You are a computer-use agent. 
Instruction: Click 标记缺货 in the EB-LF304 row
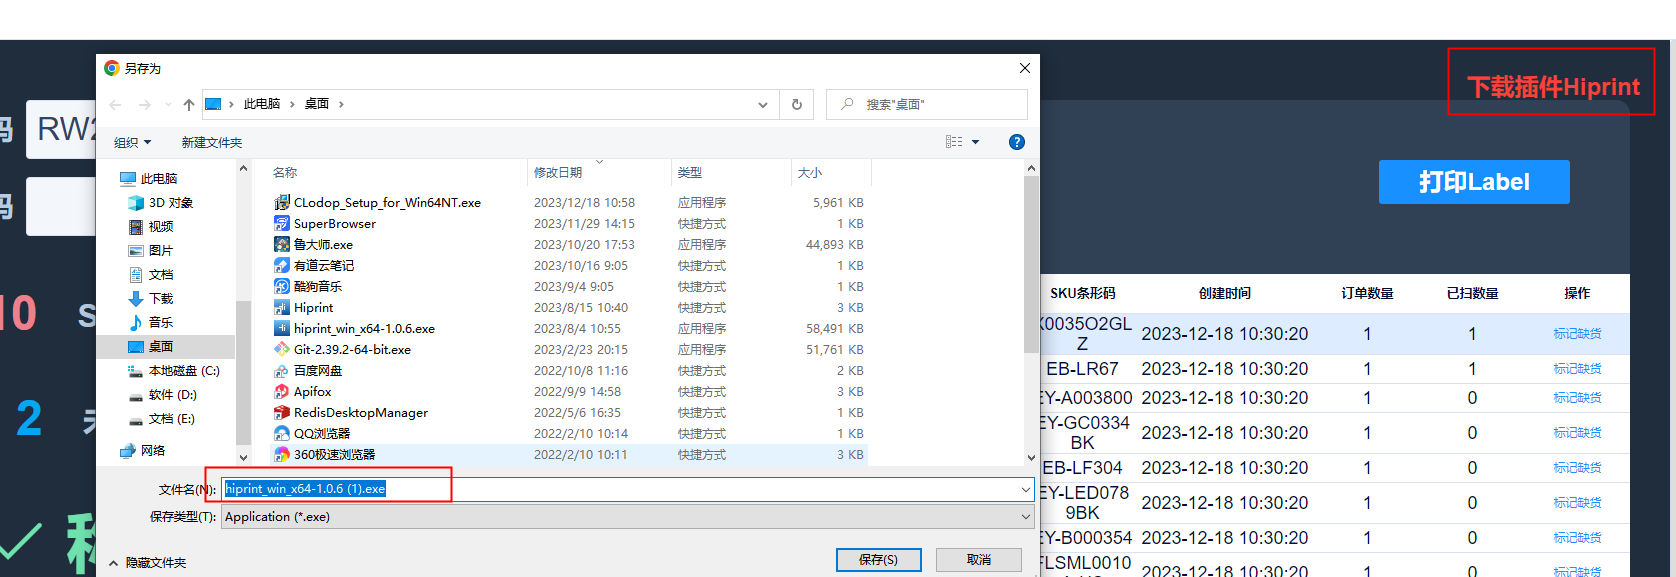click(x=1577, y=467)
